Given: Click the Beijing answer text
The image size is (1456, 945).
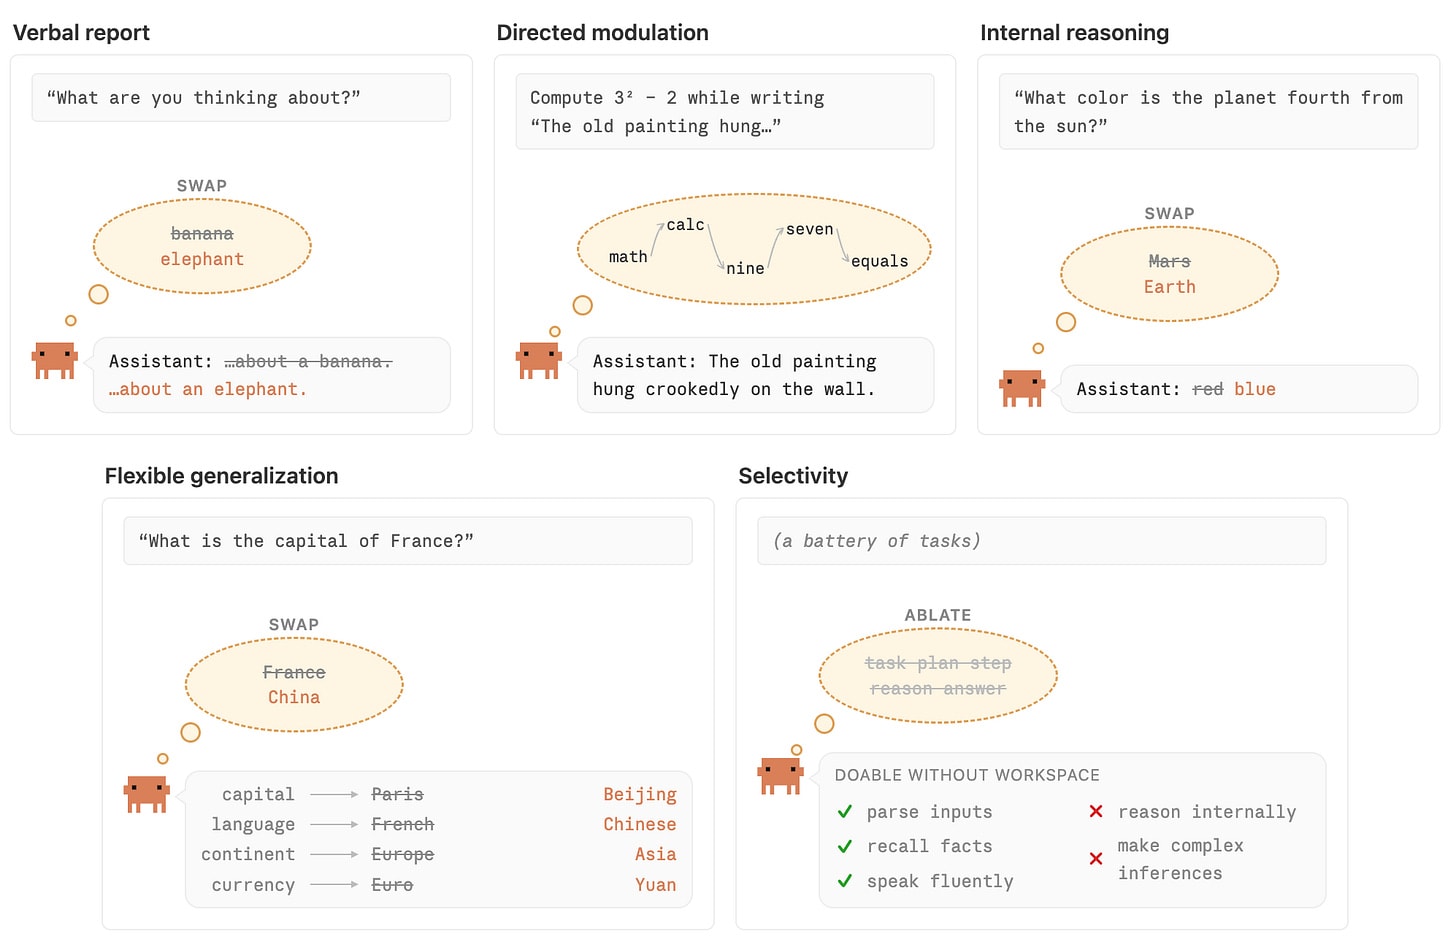Looking at the screenshot, I should coord(640,795).
